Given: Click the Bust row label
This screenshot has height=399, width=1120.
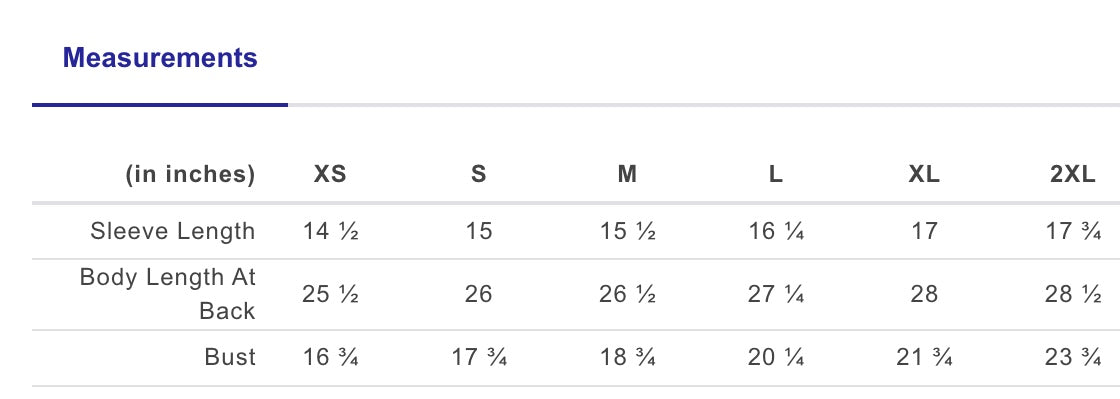Looking at the screenshot, I should 230,357.
